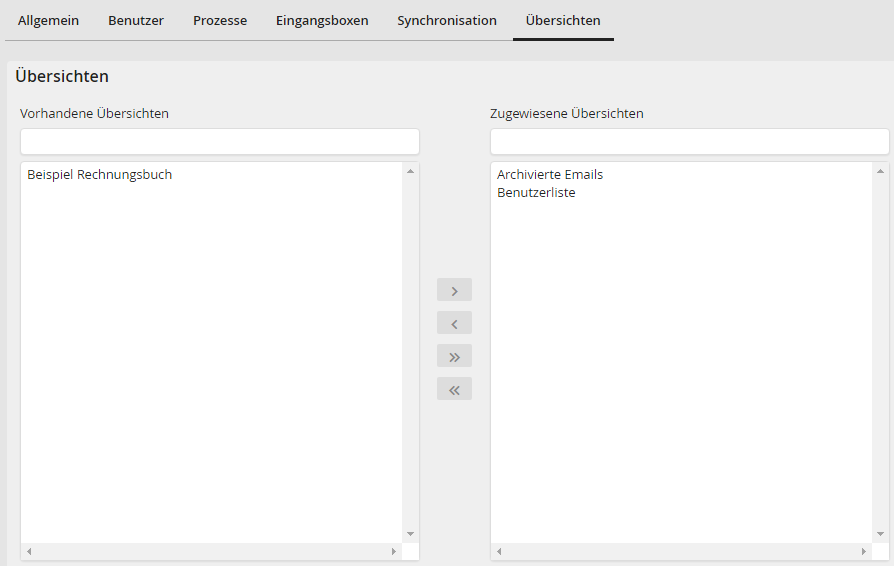Click the double left arrow remove-all button
894x566 pixels.
[x=454, y=389]
